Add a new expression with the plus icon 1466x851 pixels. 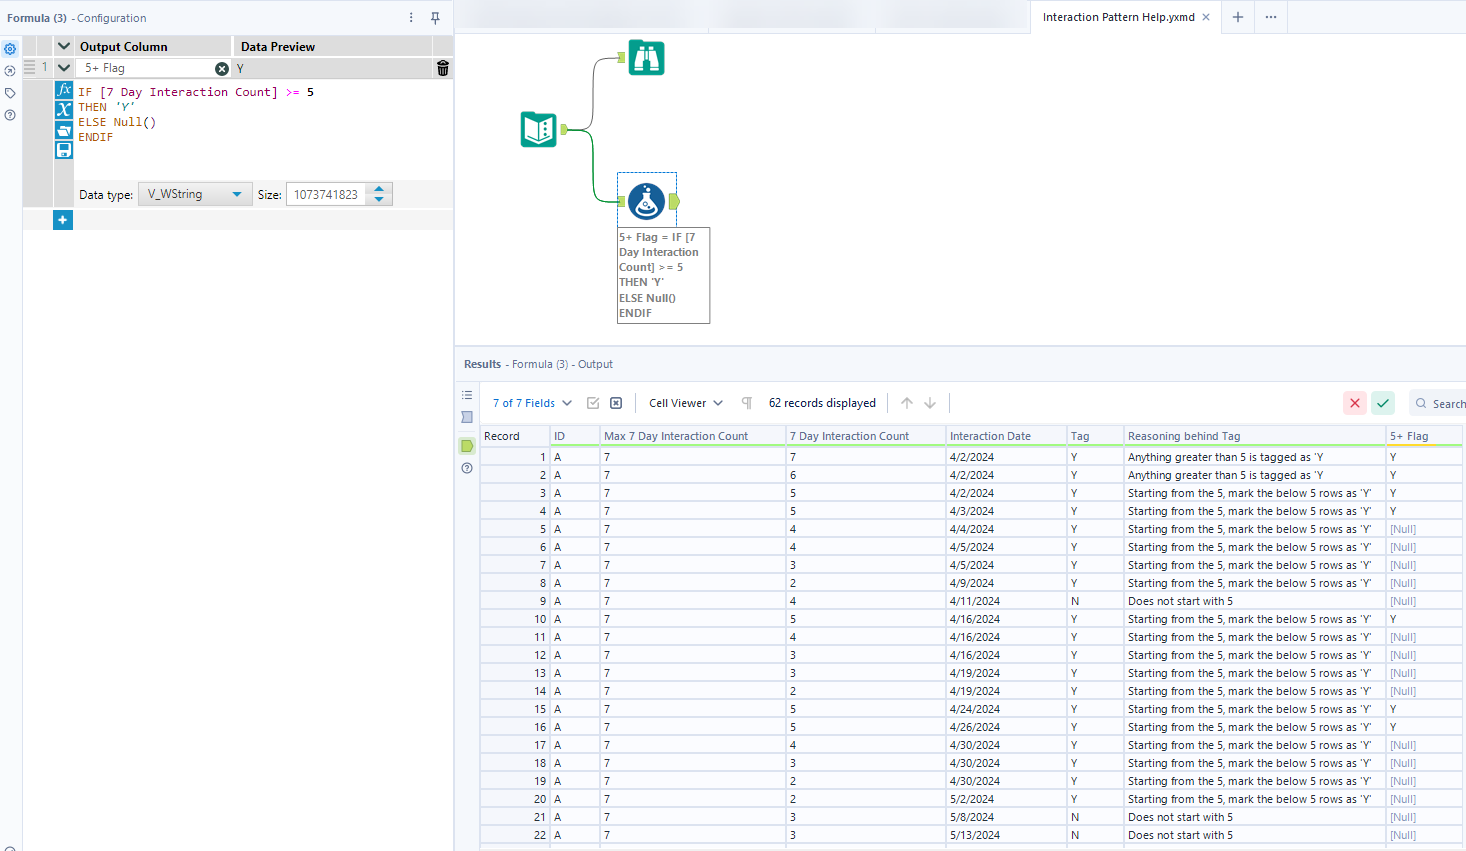tap(62, 219)
